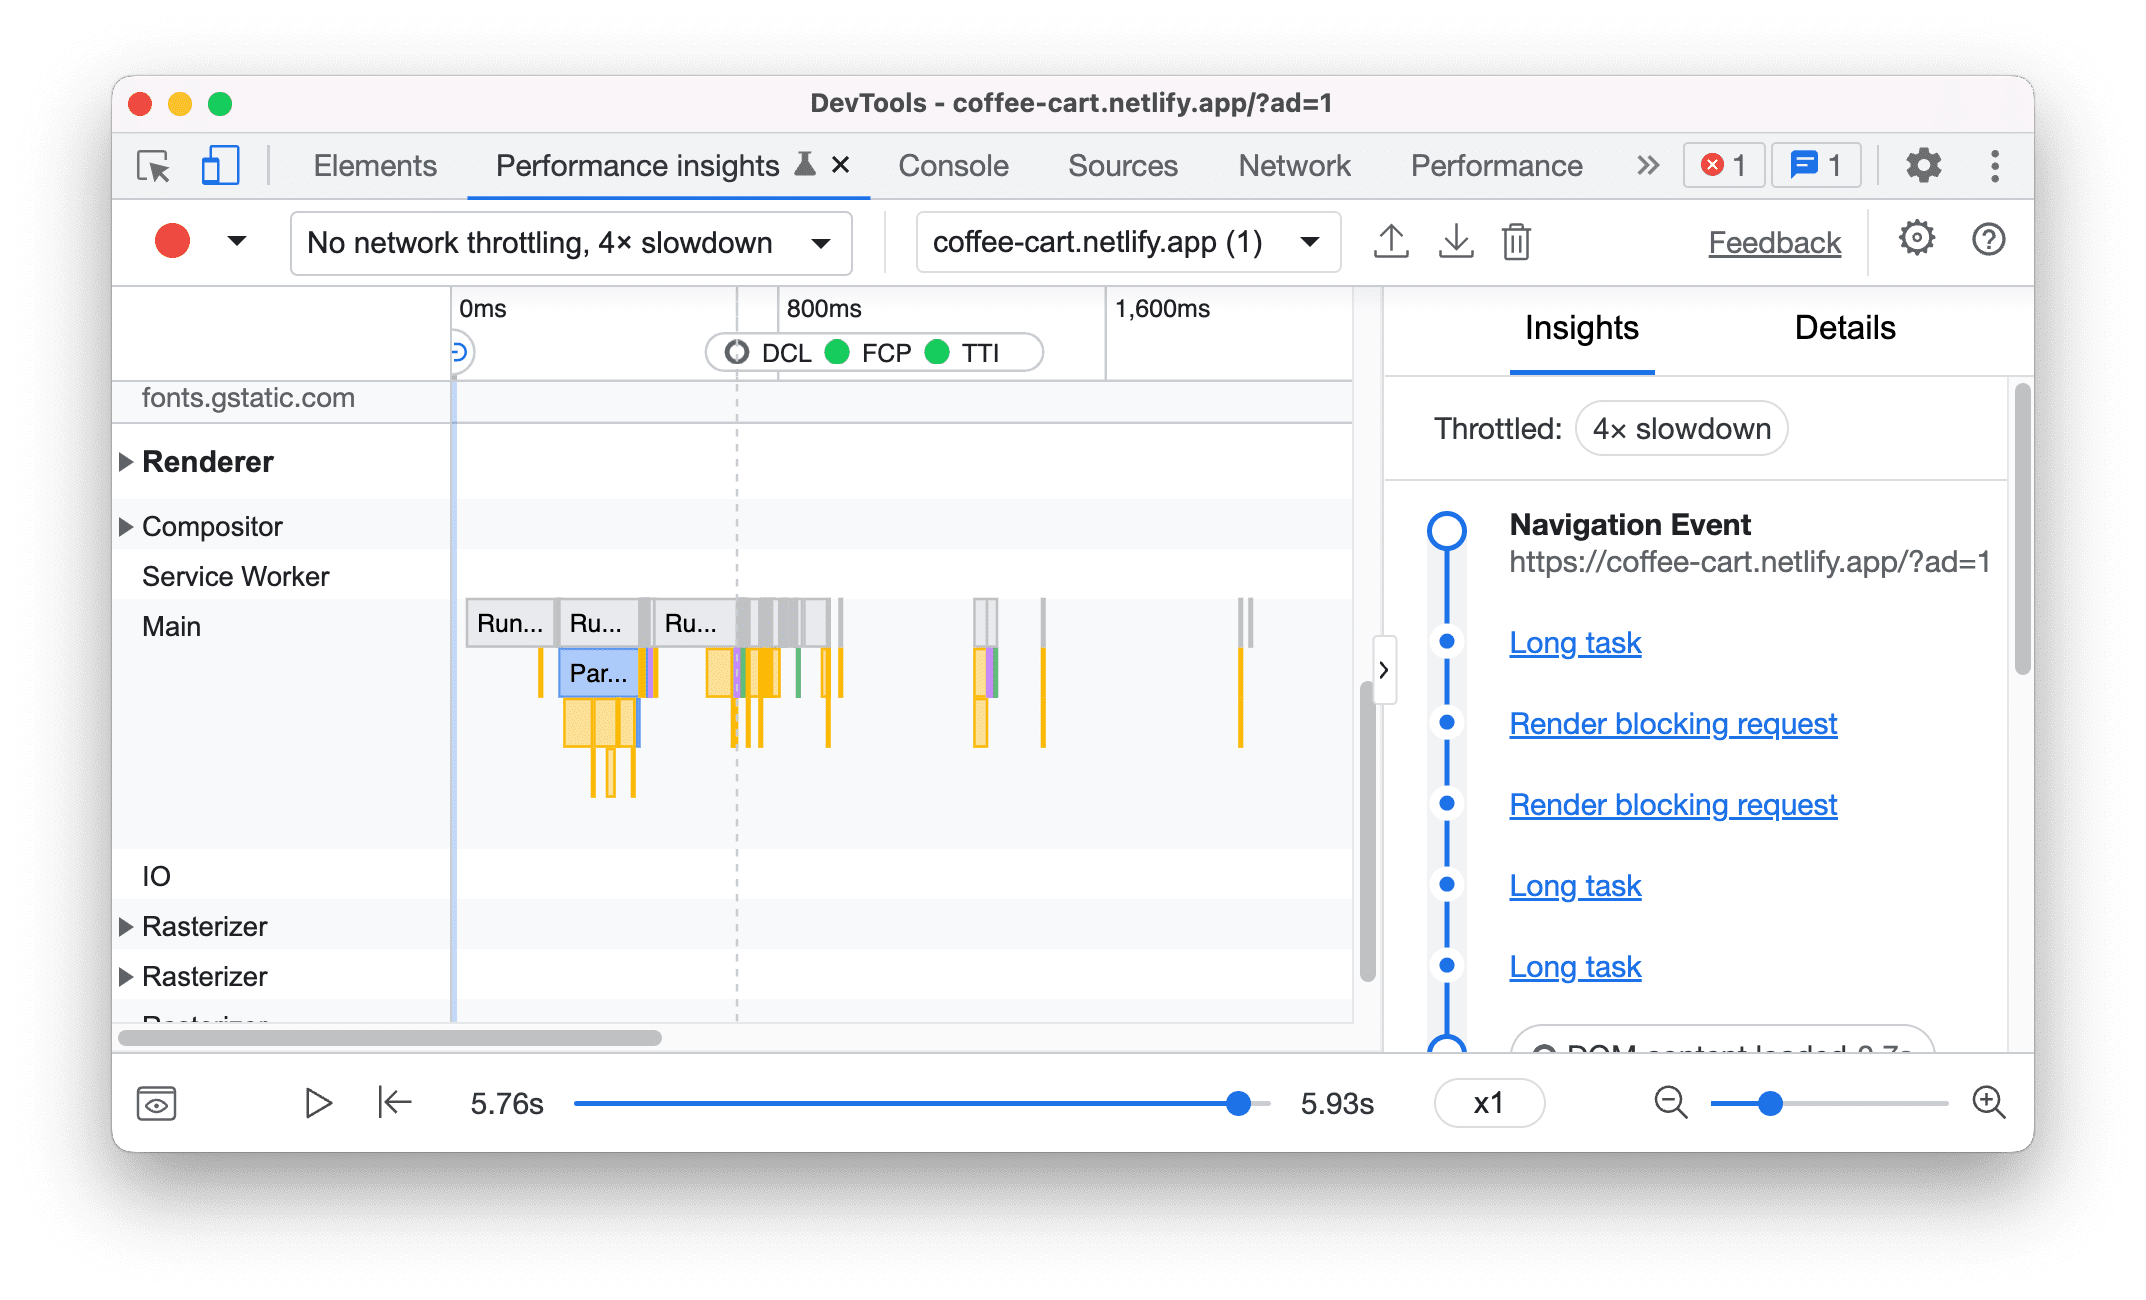Click the record button to start profiling
Viewport: 2146px width, 1300px height.
click(173, 241)
